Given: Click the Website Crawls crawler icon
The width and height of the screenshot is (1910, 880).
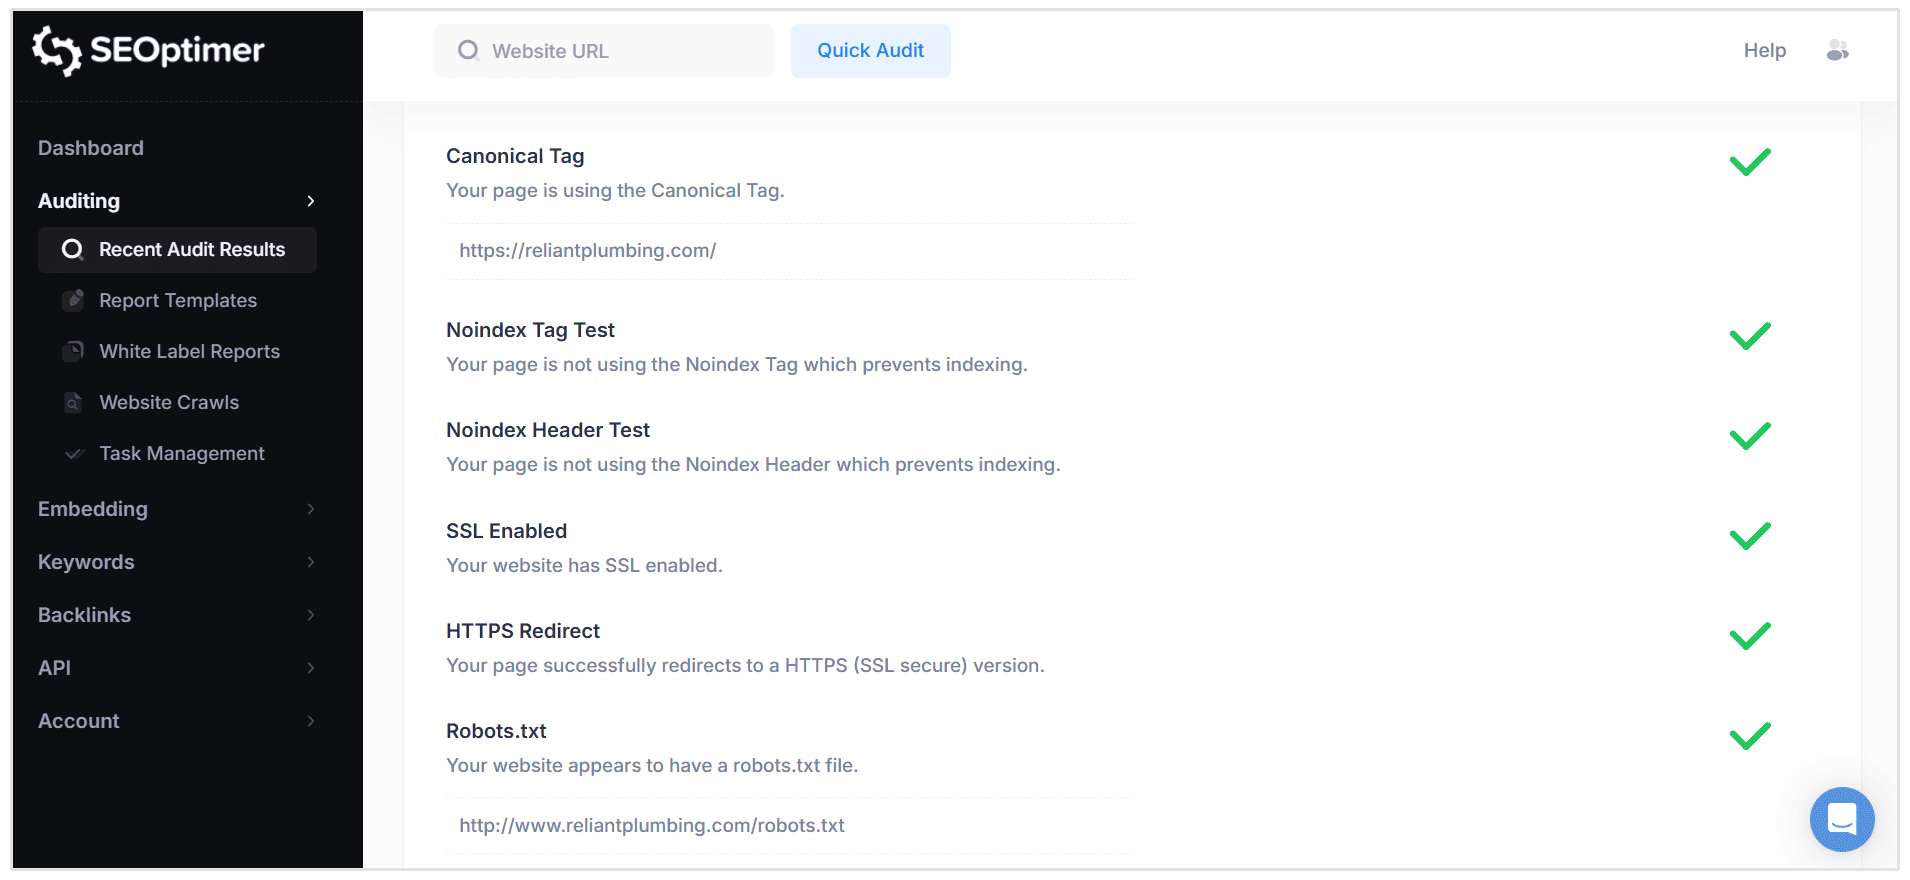Looking at the screenshot, I should click(x=74, y=402).
